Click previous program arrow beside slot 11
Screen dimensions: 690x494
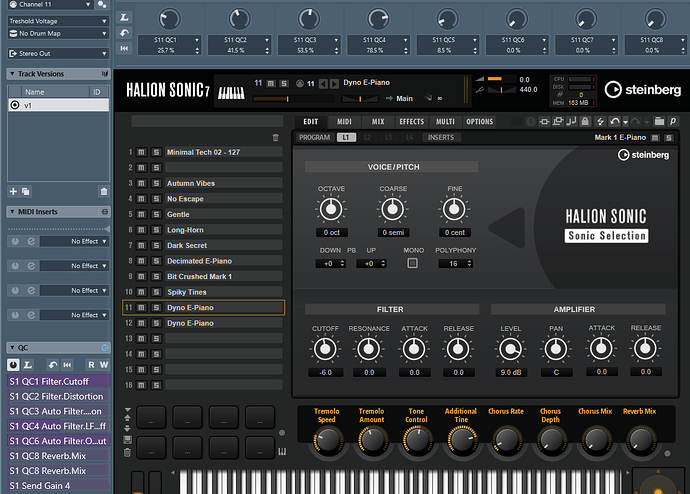point(323,84)
